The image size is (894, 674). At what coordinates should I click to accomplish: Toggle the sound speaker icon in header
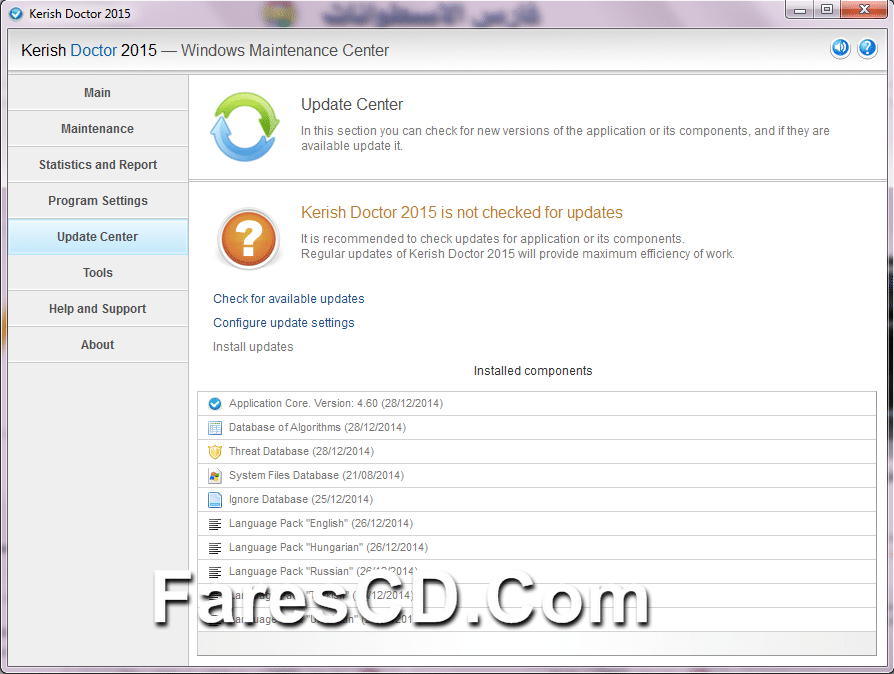coord(840,48)
